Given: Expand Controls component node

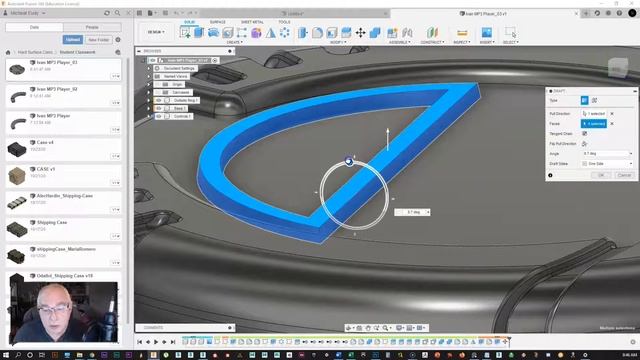Looking at the screenshot, I should pyautogui.click(x=149, y=116).
